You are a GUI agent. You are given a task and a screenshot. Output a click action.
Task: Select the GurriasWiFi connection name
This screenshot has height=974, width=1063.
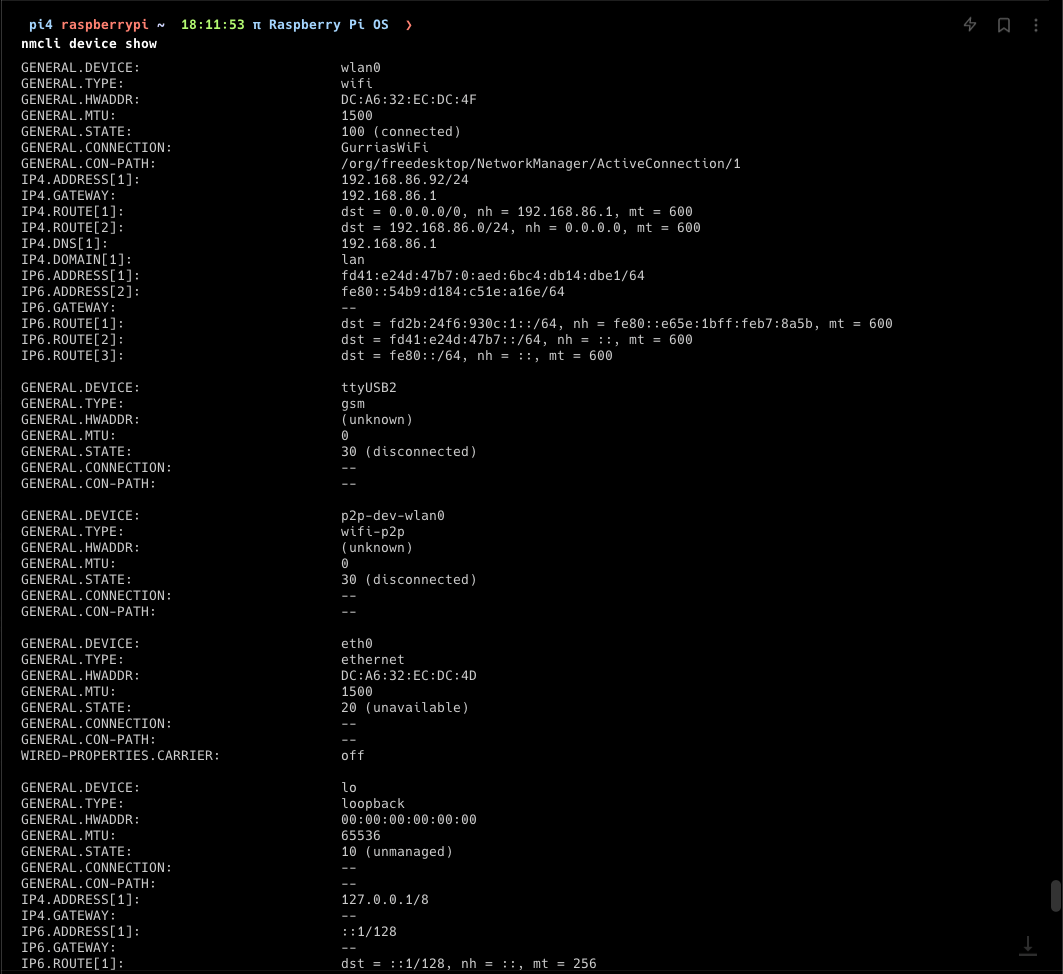tap(384, 148)
